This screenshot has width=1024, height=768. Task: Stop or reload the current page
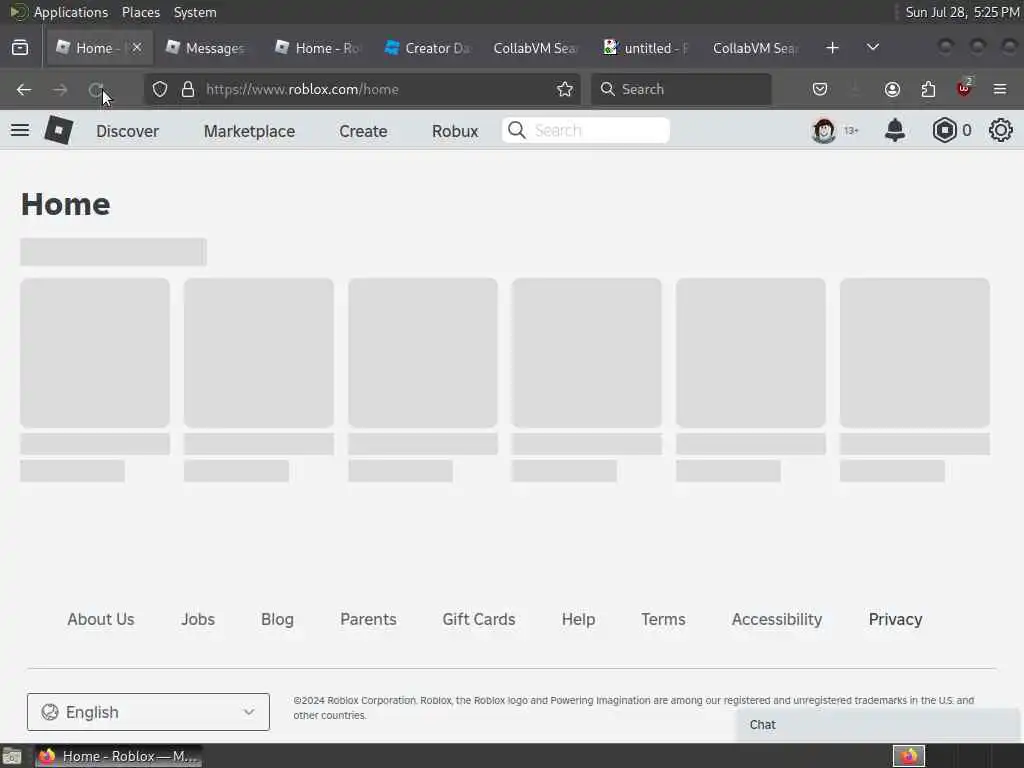(96, 89)
